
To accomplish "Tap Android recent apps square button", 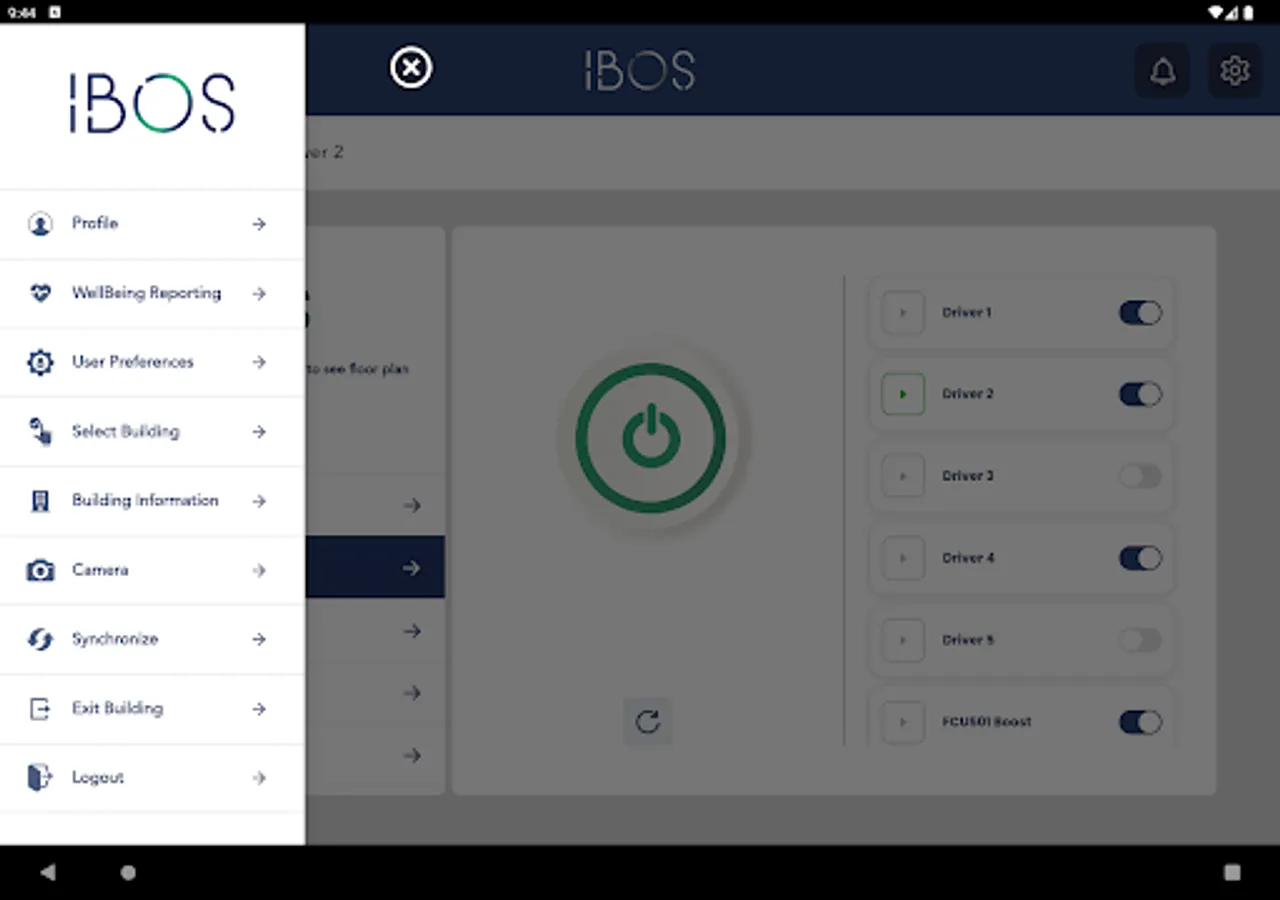I will click(1232, 873).
